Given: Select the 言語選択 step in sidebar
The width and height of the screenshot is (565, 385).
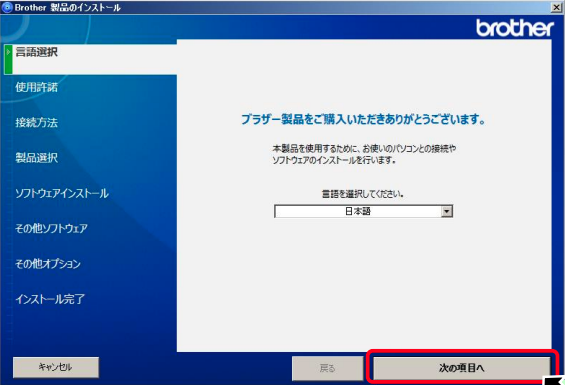Looking at the screenshot, I should 36,52.
